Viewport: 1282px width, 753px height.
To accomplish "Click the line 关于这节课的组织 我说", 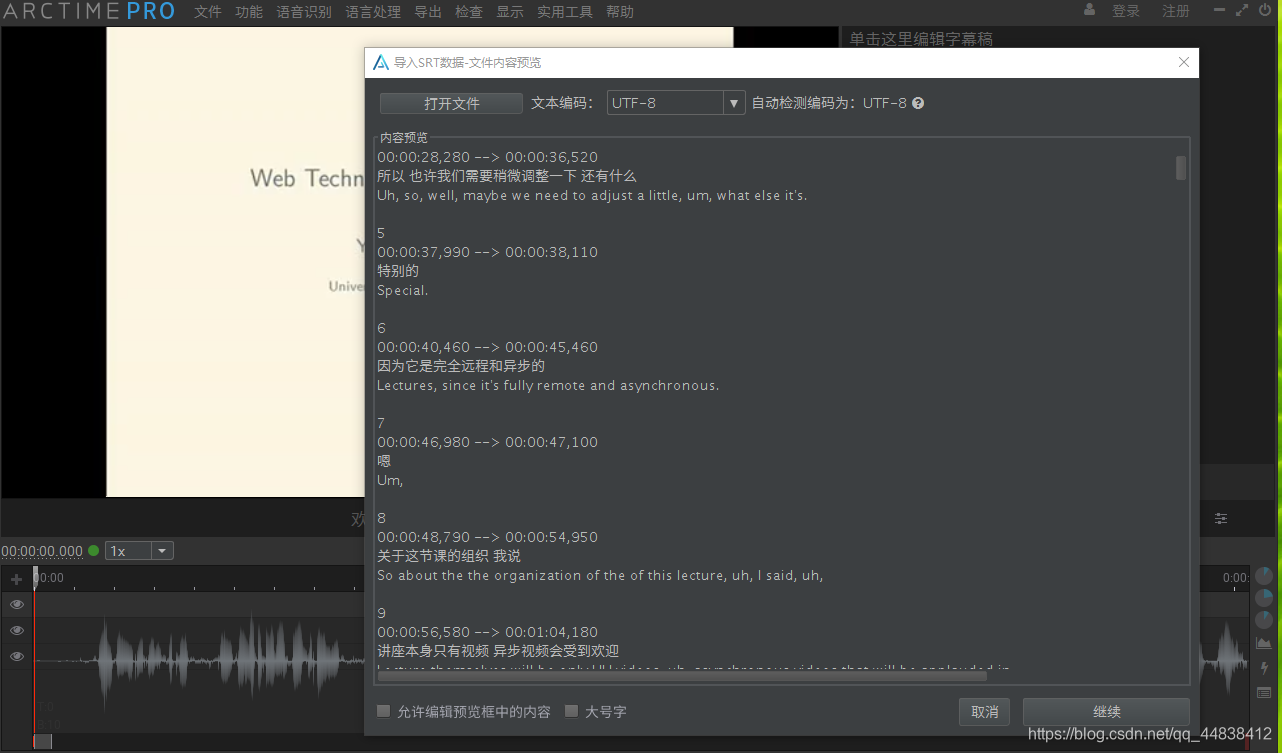I will (449, 556).
